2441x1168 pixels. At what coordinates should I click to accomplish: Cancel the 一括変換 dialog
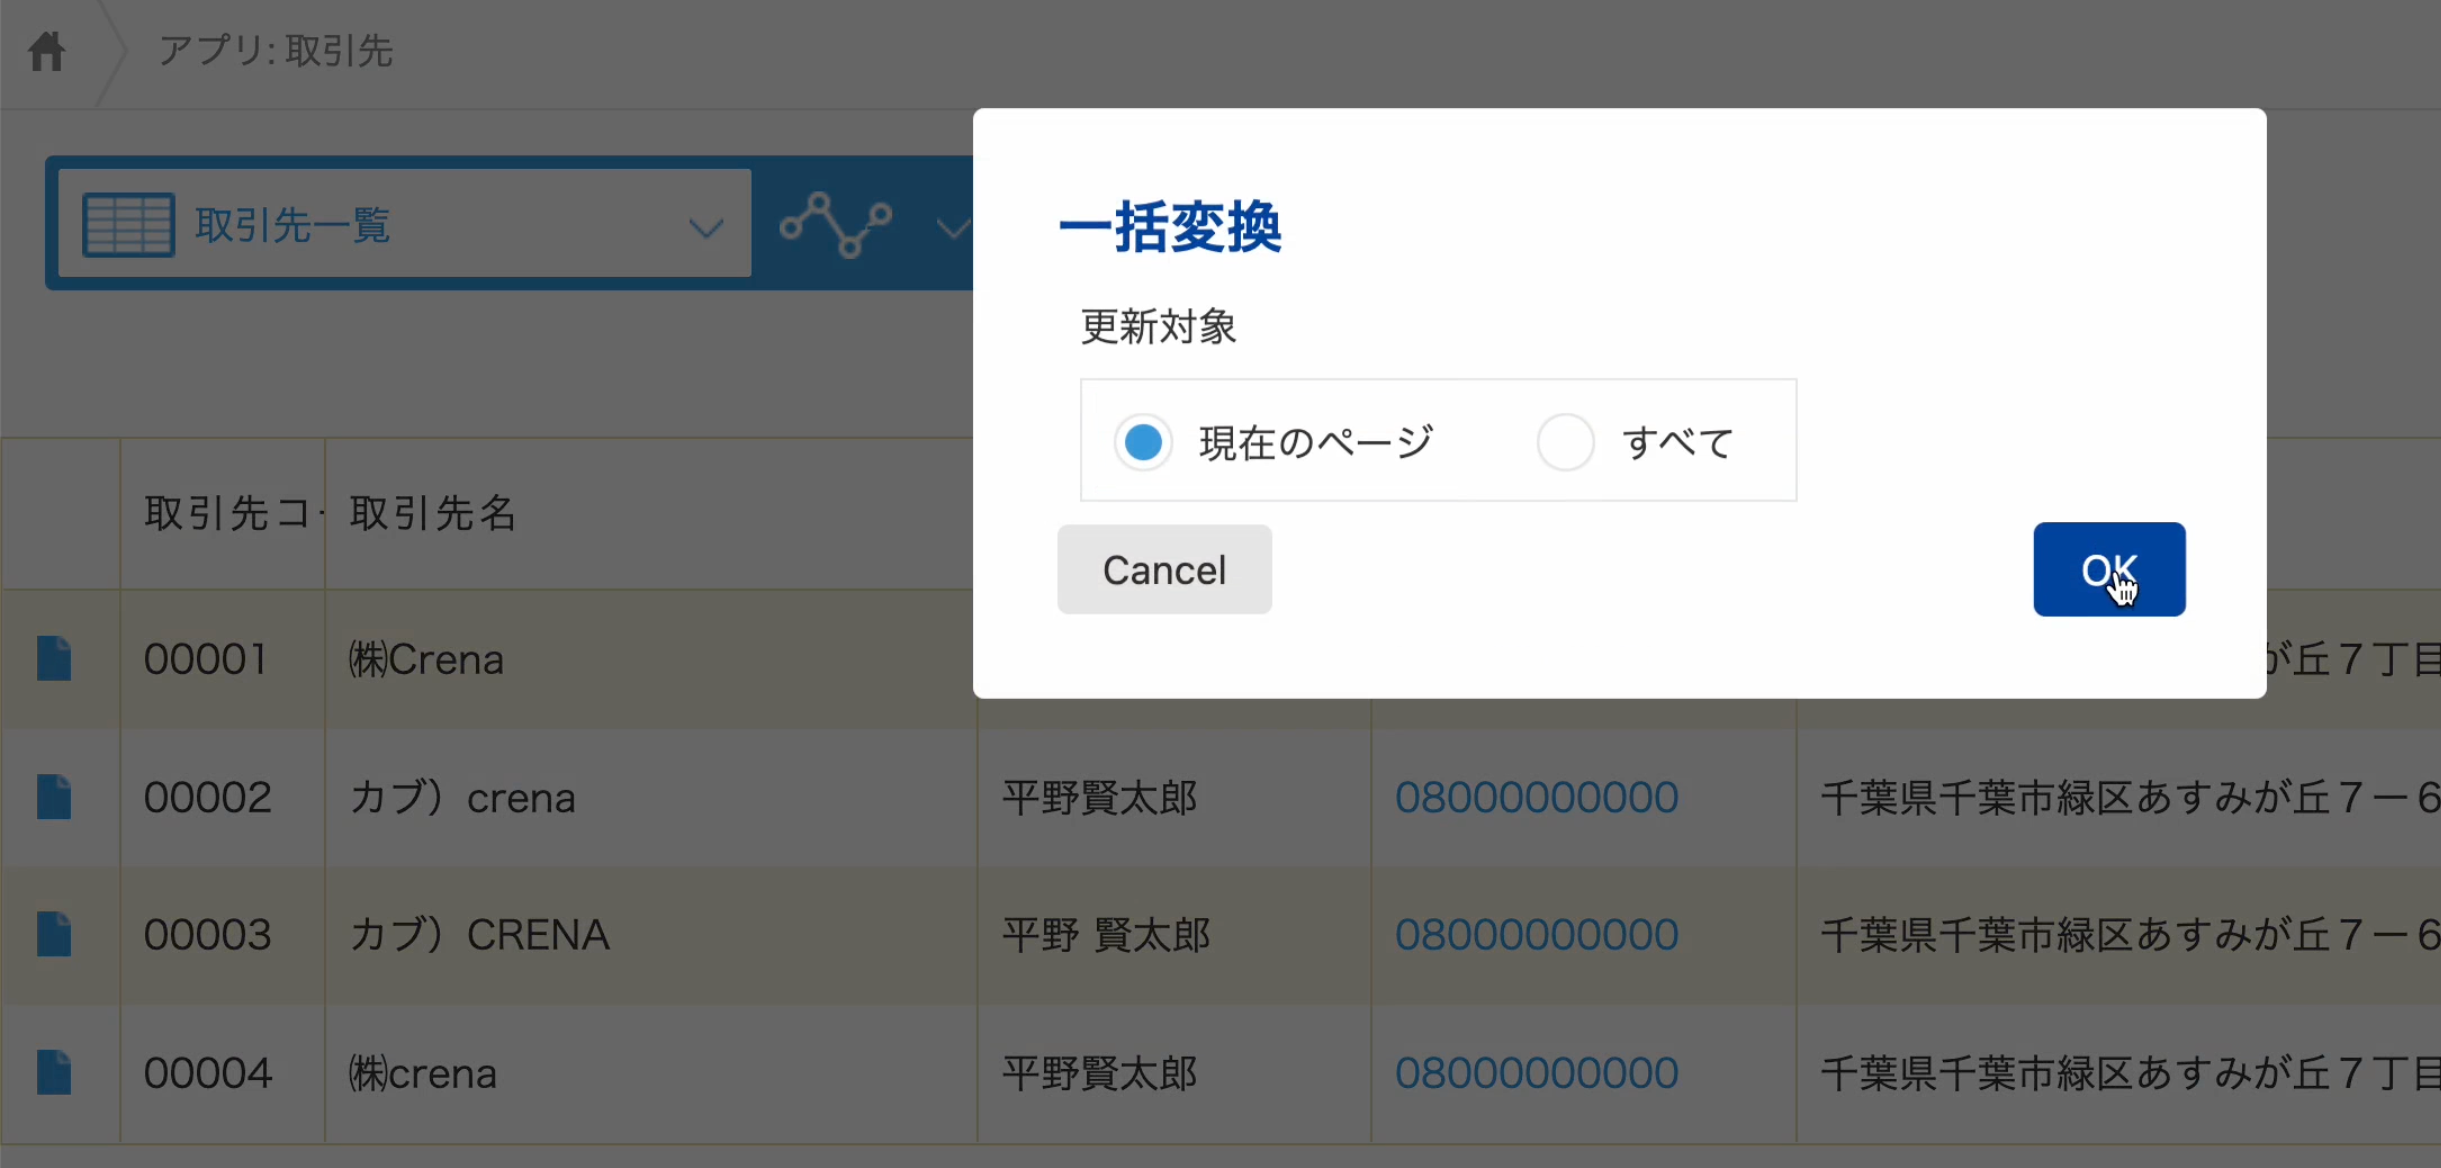(1164, 570)
